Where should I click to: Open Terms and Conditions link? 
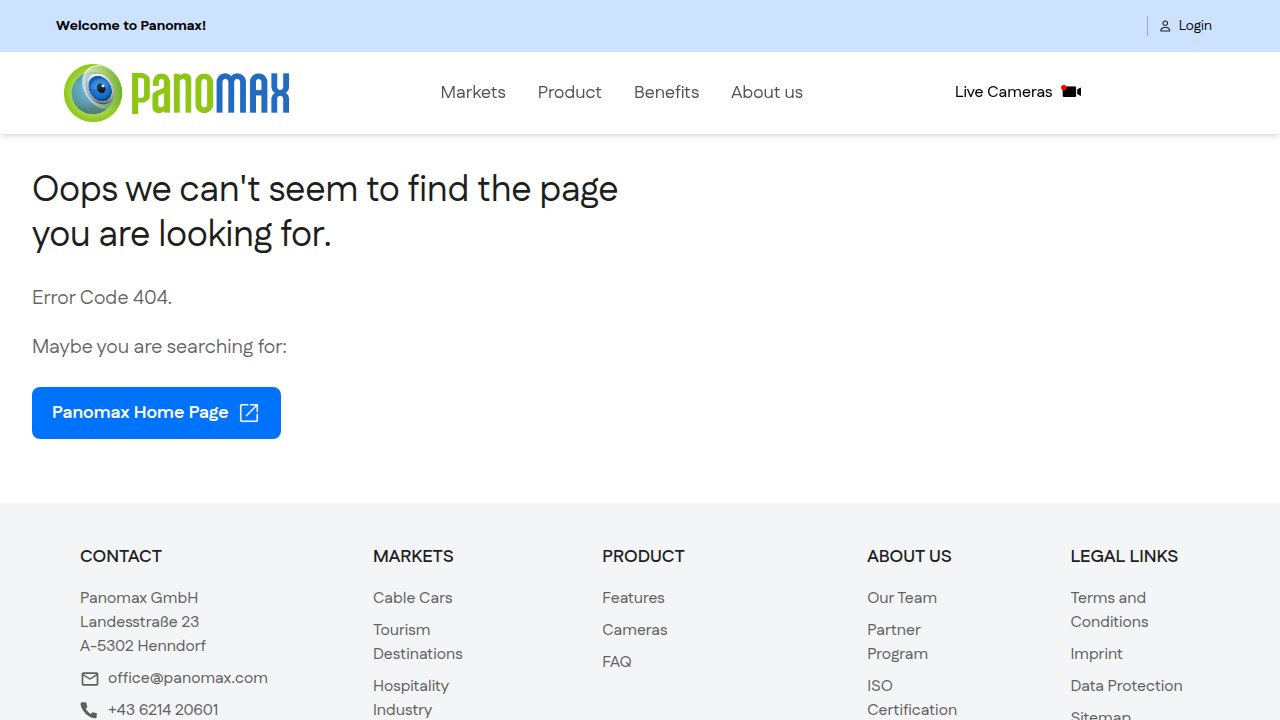[1110, 610]
